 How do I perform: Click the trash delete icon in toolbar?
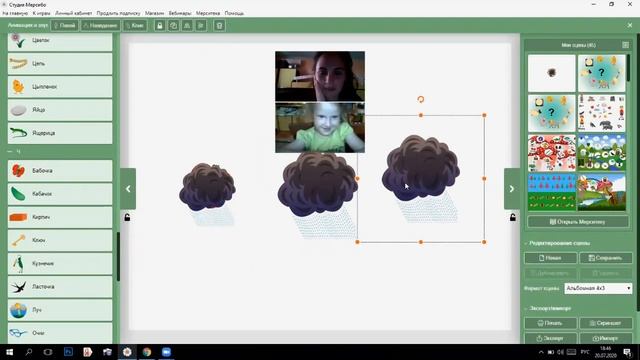pos(219,26)
